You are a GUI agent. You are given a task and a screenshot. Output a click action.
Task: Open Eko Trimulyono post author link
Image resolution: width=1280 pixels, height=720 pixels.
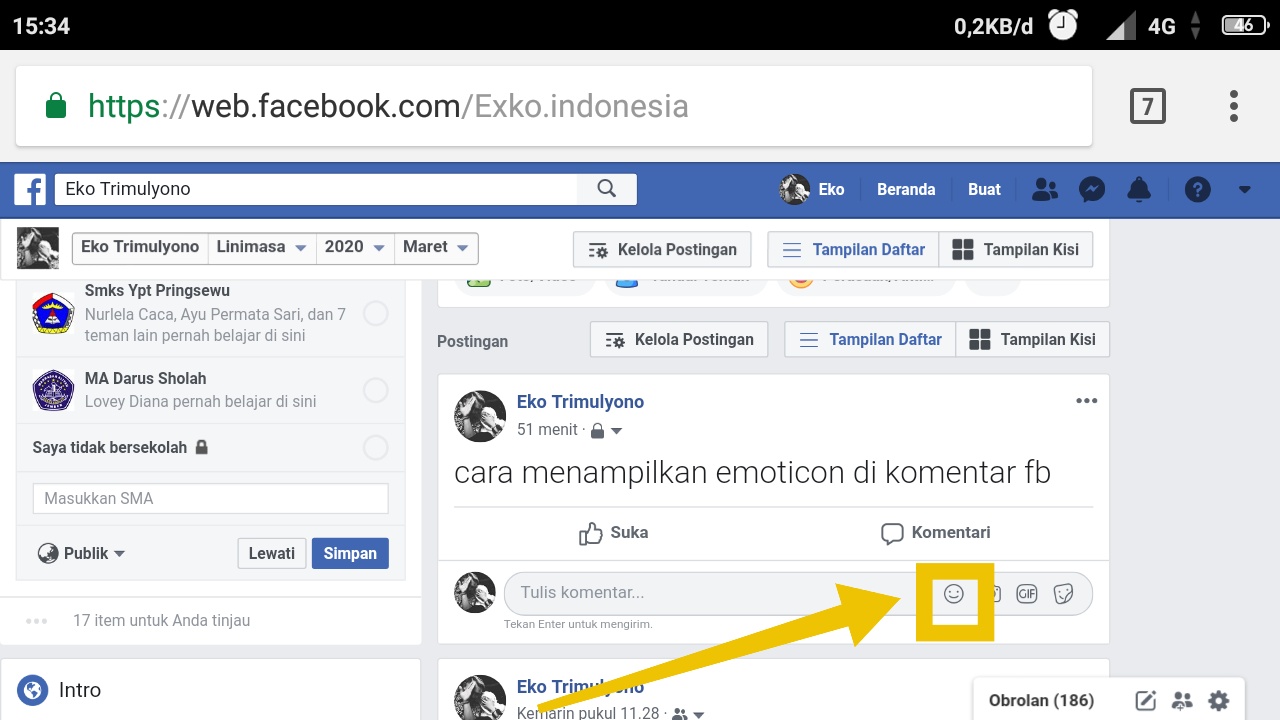(580, 402)
